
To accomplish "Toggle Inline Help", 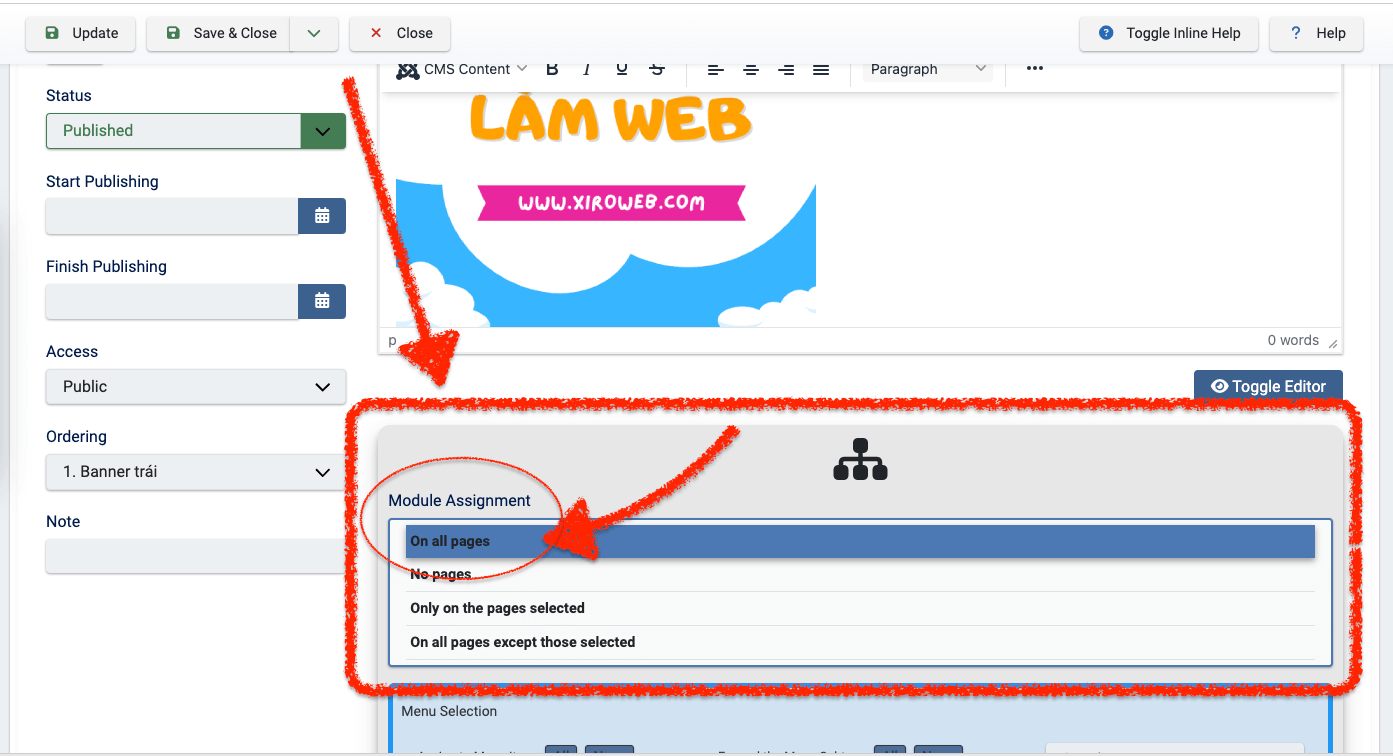I will (1169, 33).
